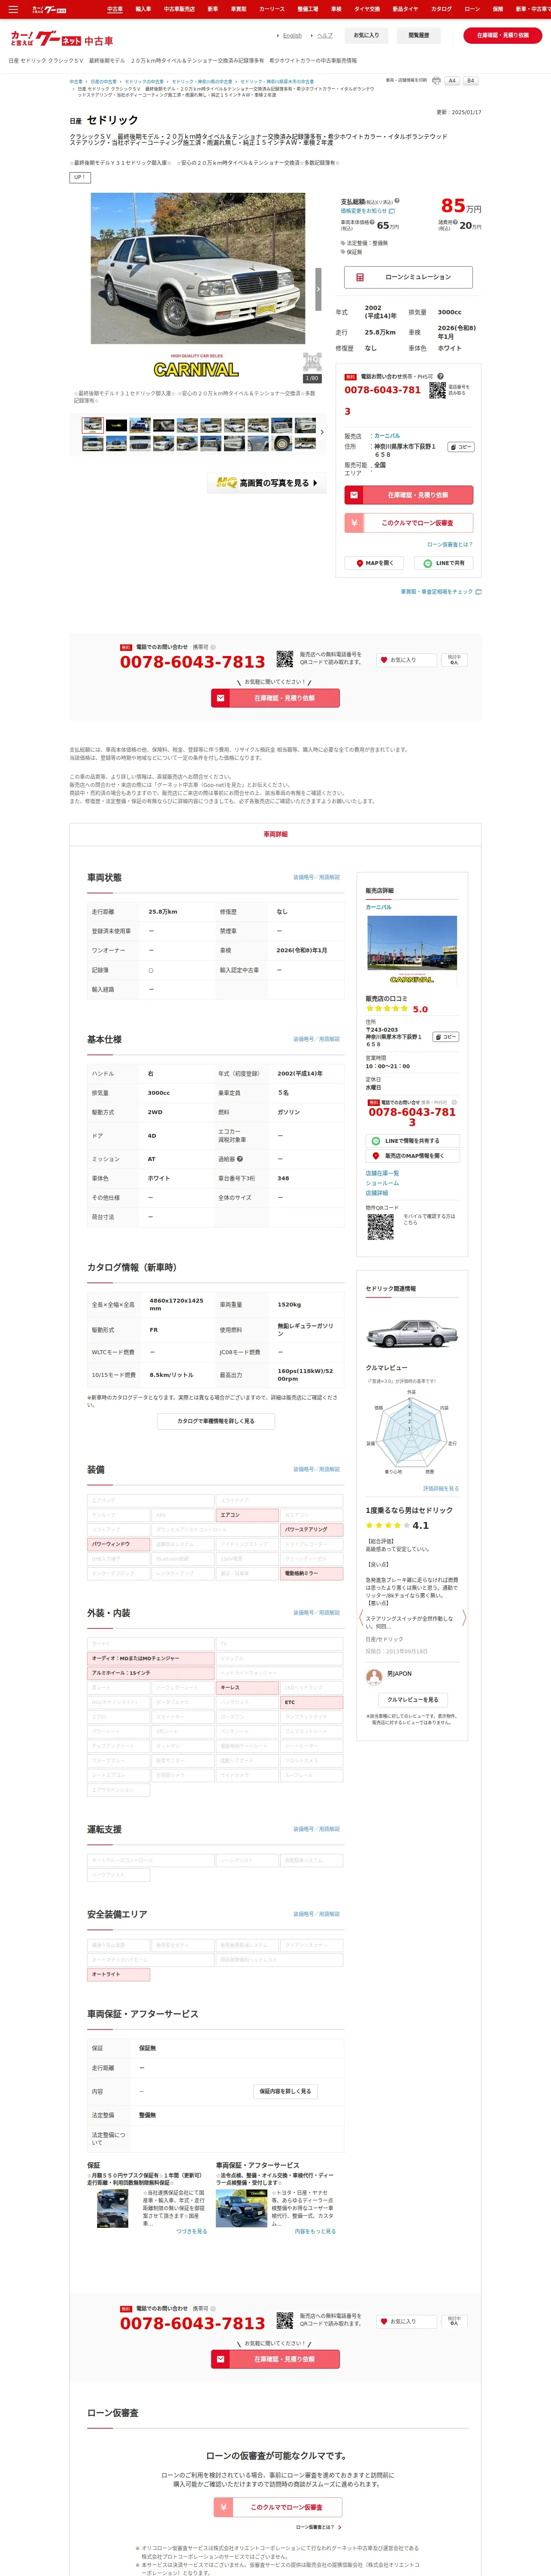Open 店舗在庫一覧 link

(382, 1174)
